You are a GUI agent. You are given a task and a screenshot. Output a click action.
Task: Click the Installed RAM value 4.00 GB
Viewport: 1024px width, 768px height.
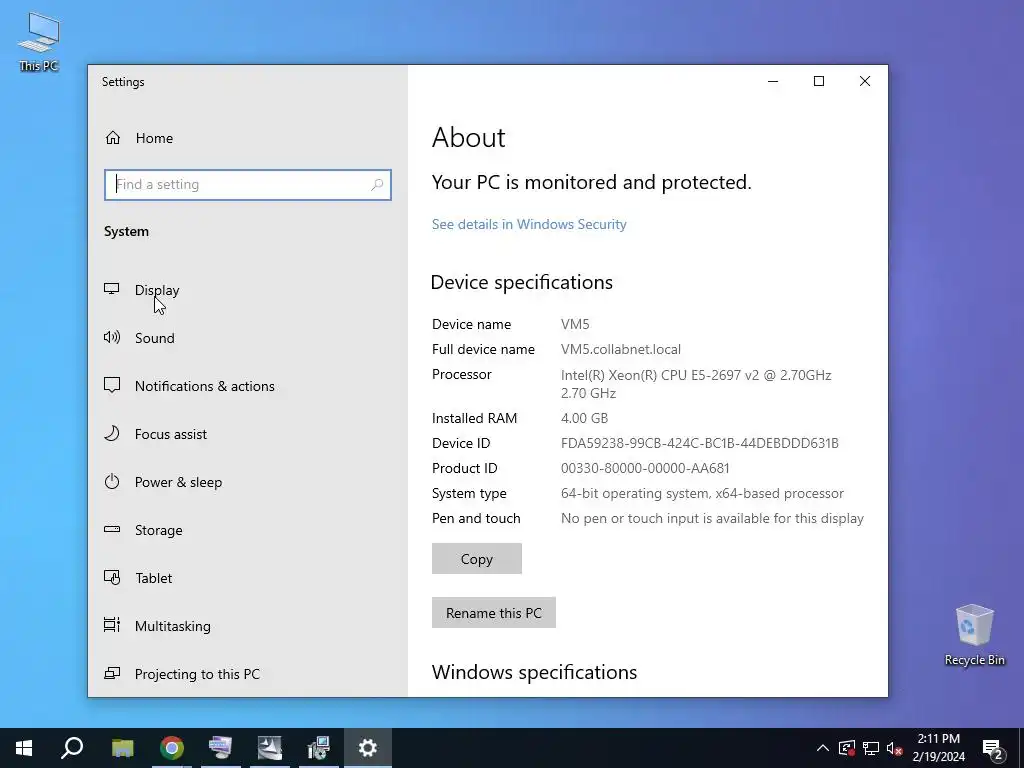click(x=584, y=418)
